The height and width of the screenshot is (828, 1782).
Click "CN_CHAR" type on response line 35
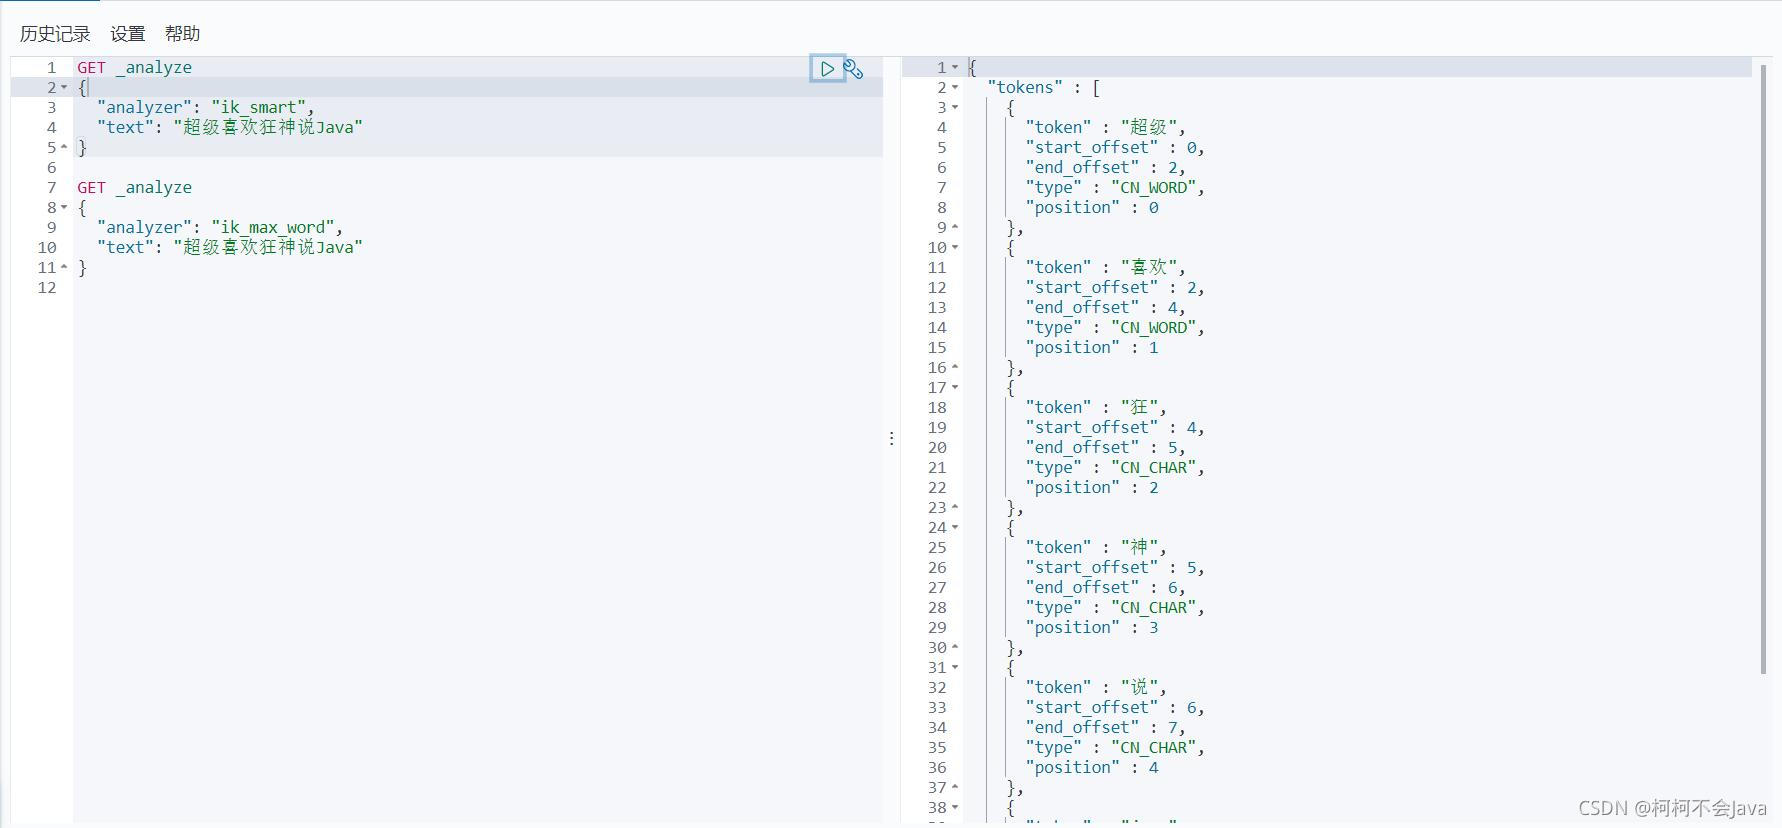coord(1153,748)
